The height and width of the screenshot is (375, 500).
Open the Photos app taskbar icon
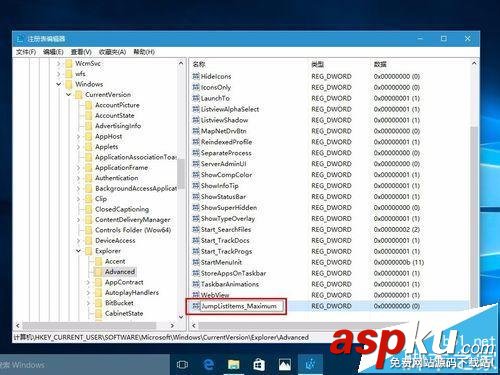pyautogui.click(x=285, y=365)
